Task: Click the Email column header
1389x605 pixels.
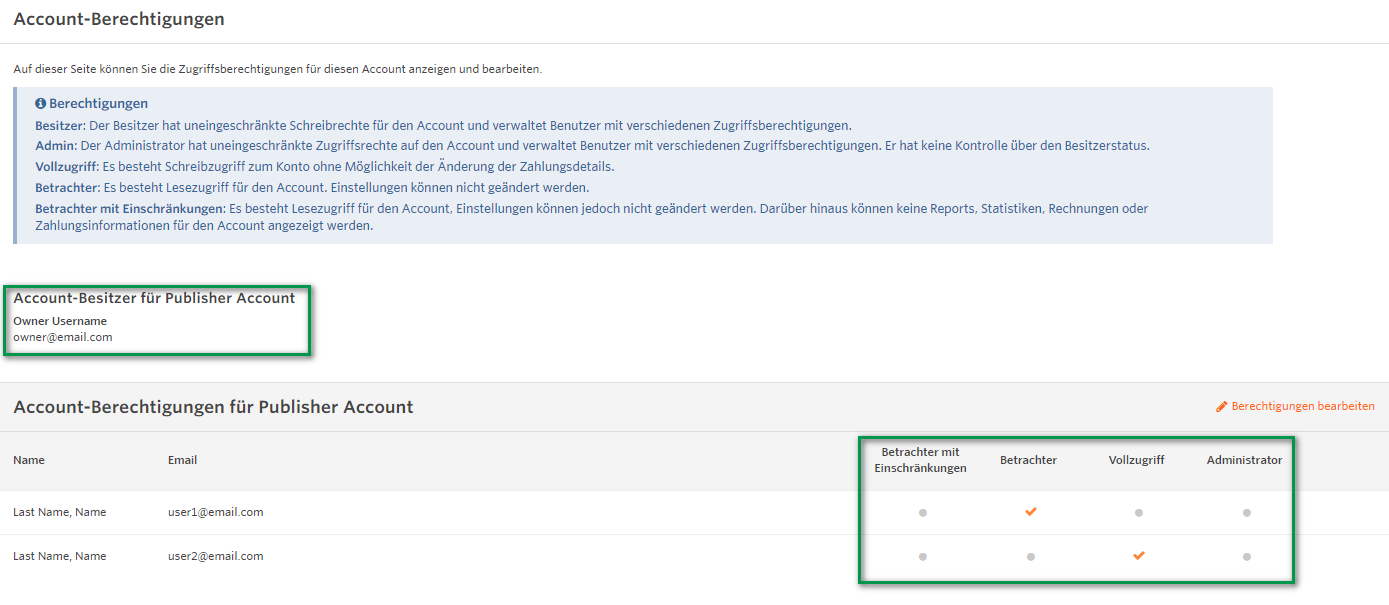Action: (182, 460)
